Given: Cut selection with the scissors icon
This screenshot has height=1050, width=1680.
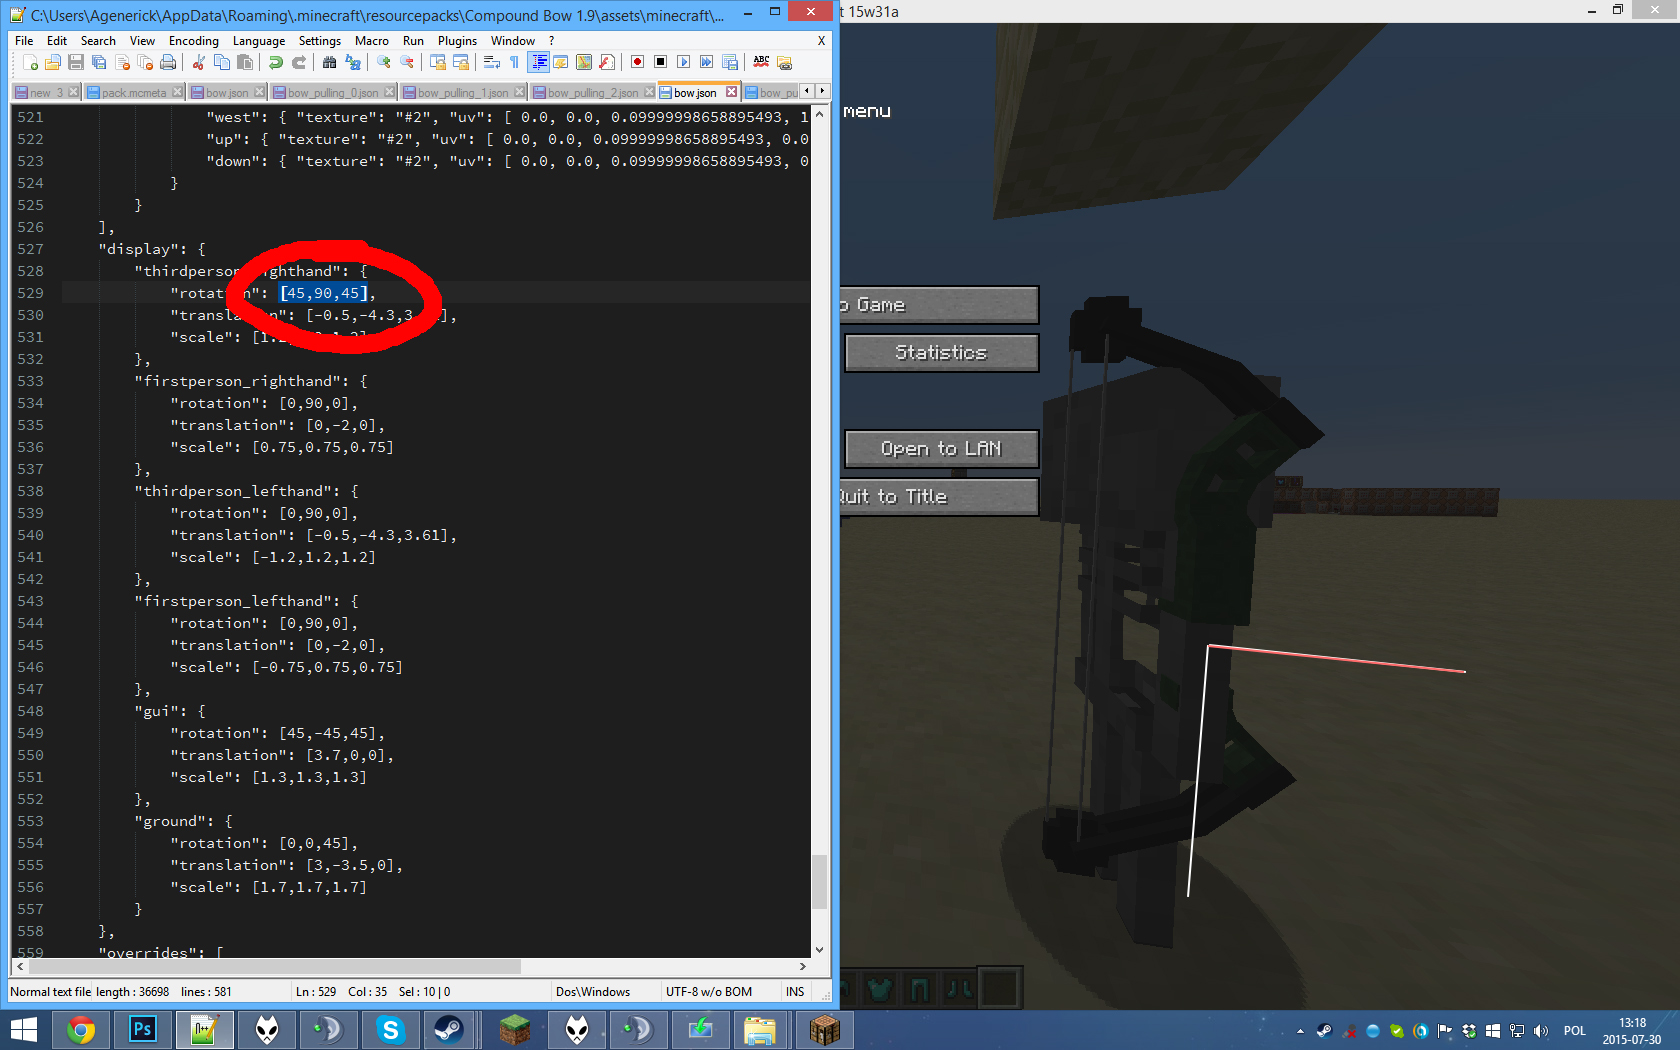Looking at the screenshot, I should (199, 63).
